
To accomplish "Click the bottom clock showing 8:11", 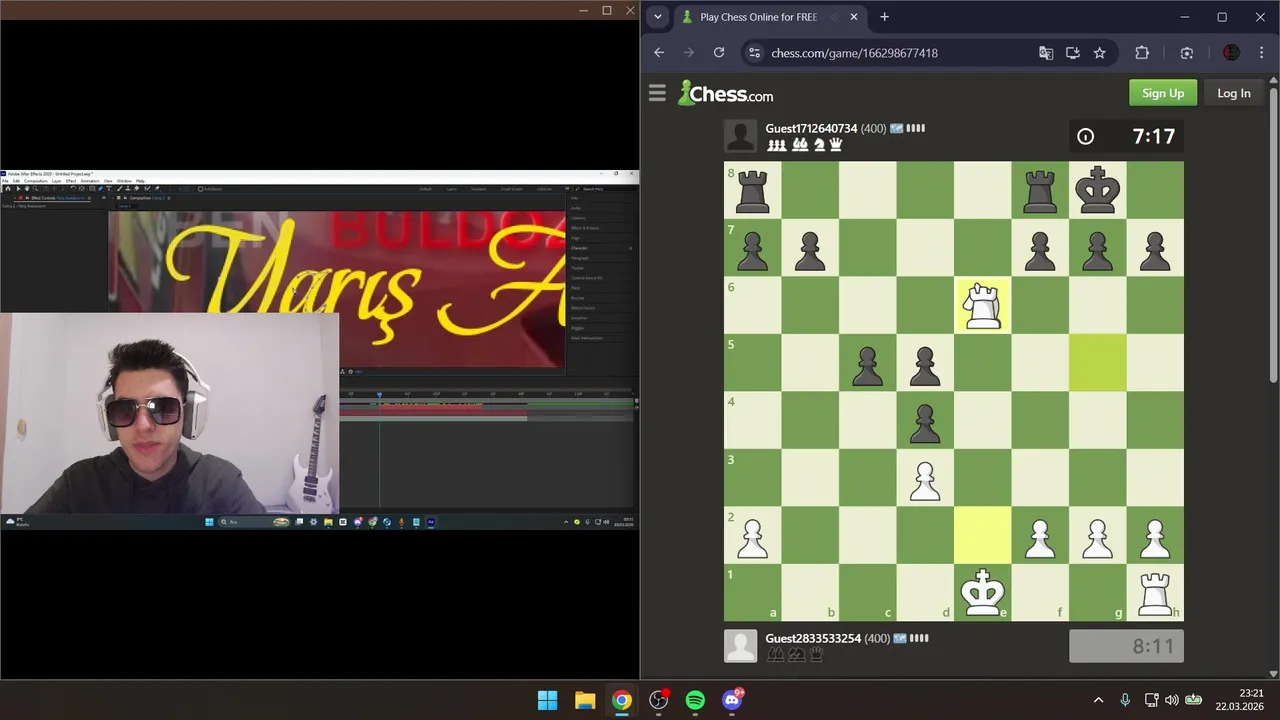I will (1126, 646).
